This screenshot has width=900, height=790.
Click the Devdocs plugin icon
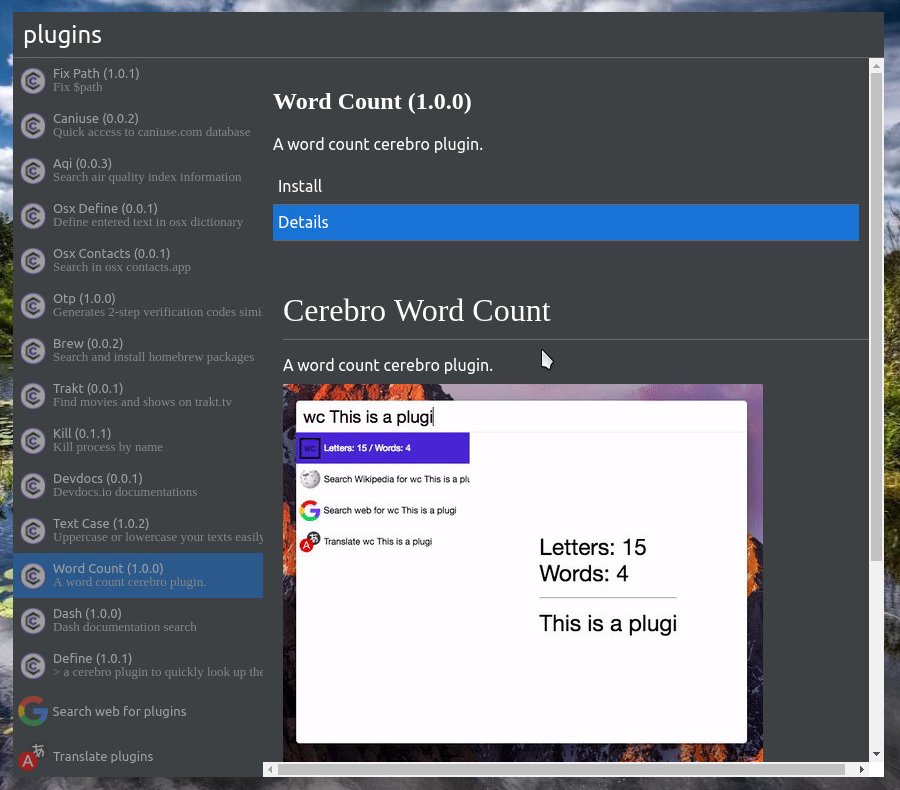click(33, 486)
